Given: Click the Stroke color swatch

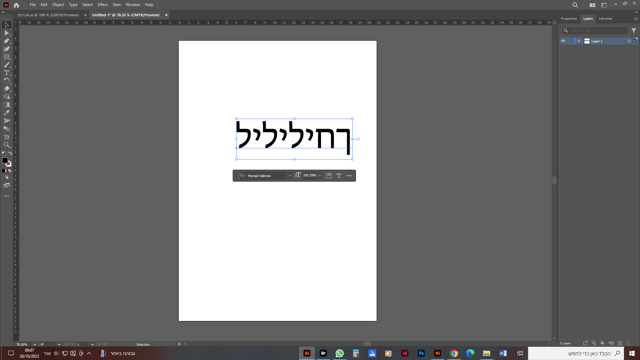Looking at the screenshot, I should pyautogui.click(x=8, y=164).
